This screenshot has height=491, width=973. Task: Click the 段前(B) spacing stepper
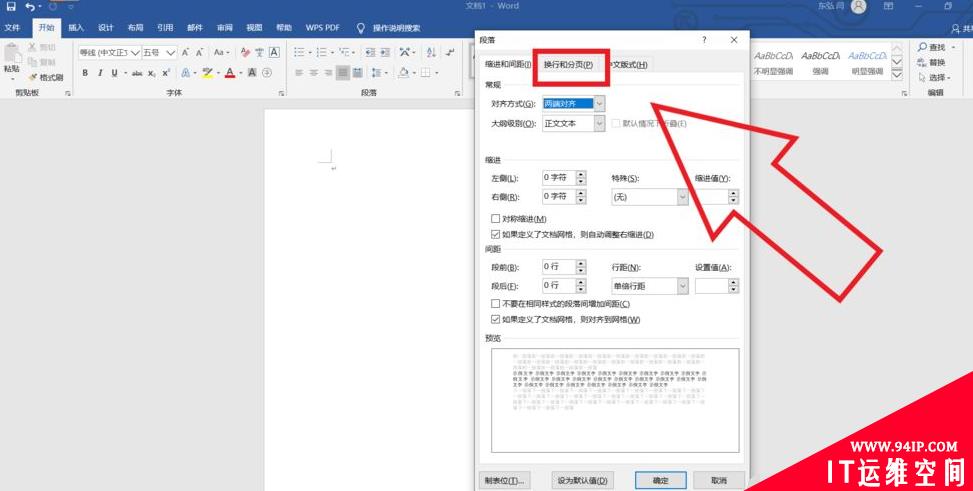click(581, 267)
